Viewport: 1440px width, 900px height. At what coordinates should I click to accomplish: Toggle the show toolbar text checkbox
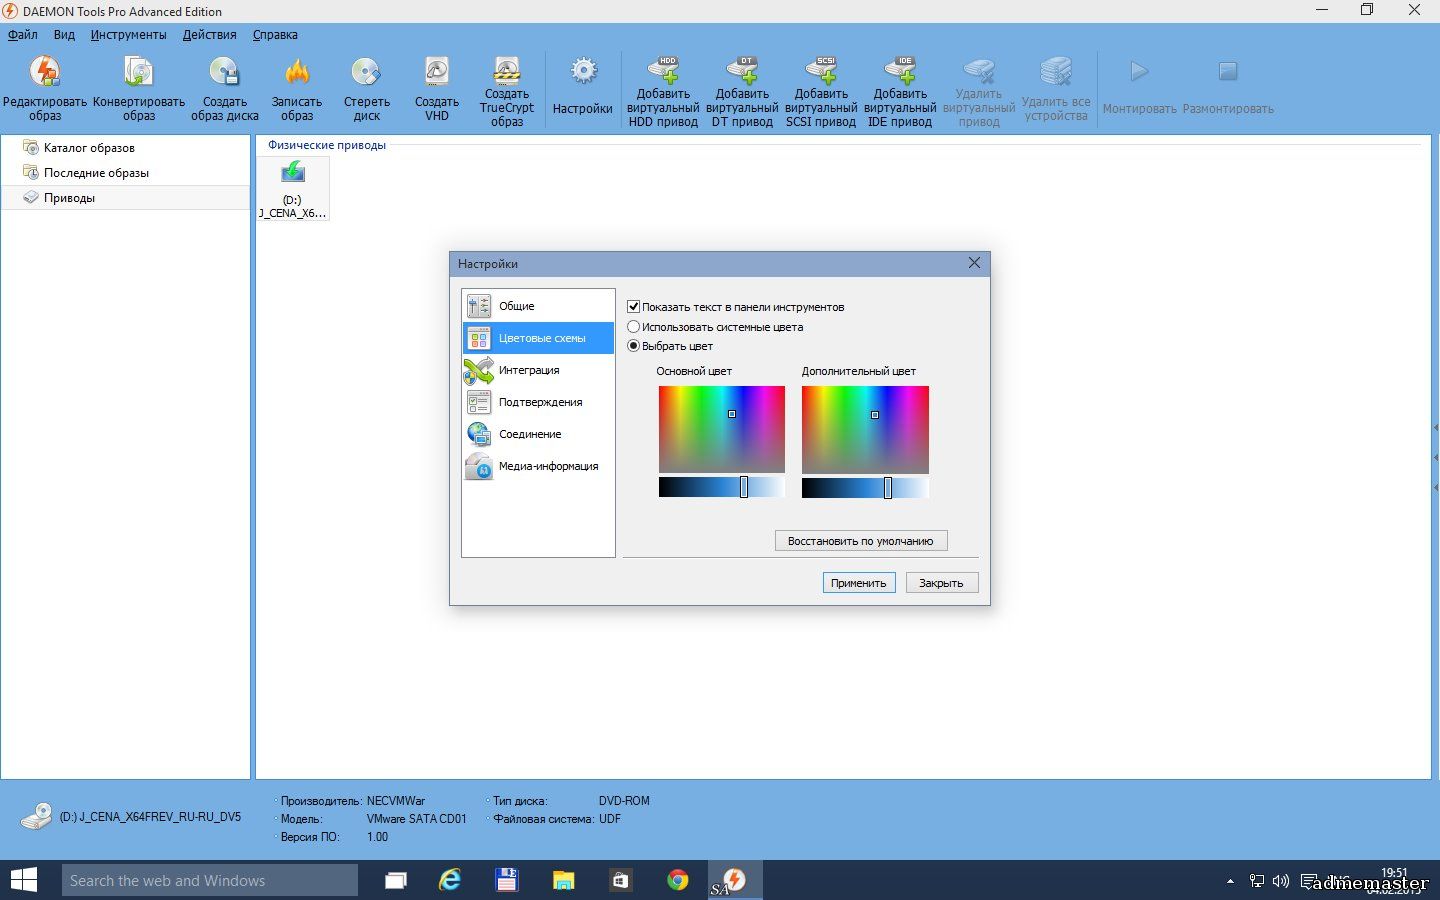coord(634,307)
